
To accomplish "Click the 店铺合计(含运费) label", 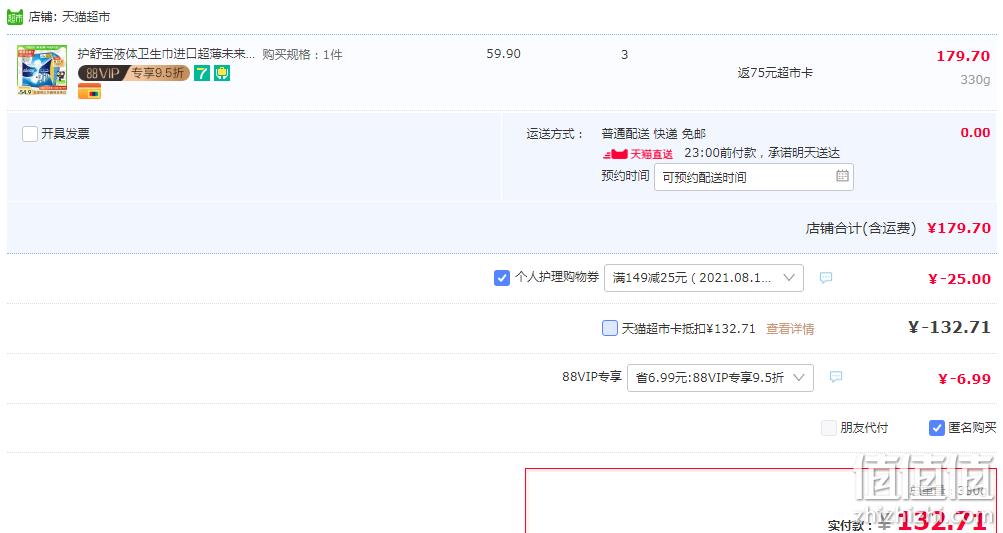I will 861,228.
